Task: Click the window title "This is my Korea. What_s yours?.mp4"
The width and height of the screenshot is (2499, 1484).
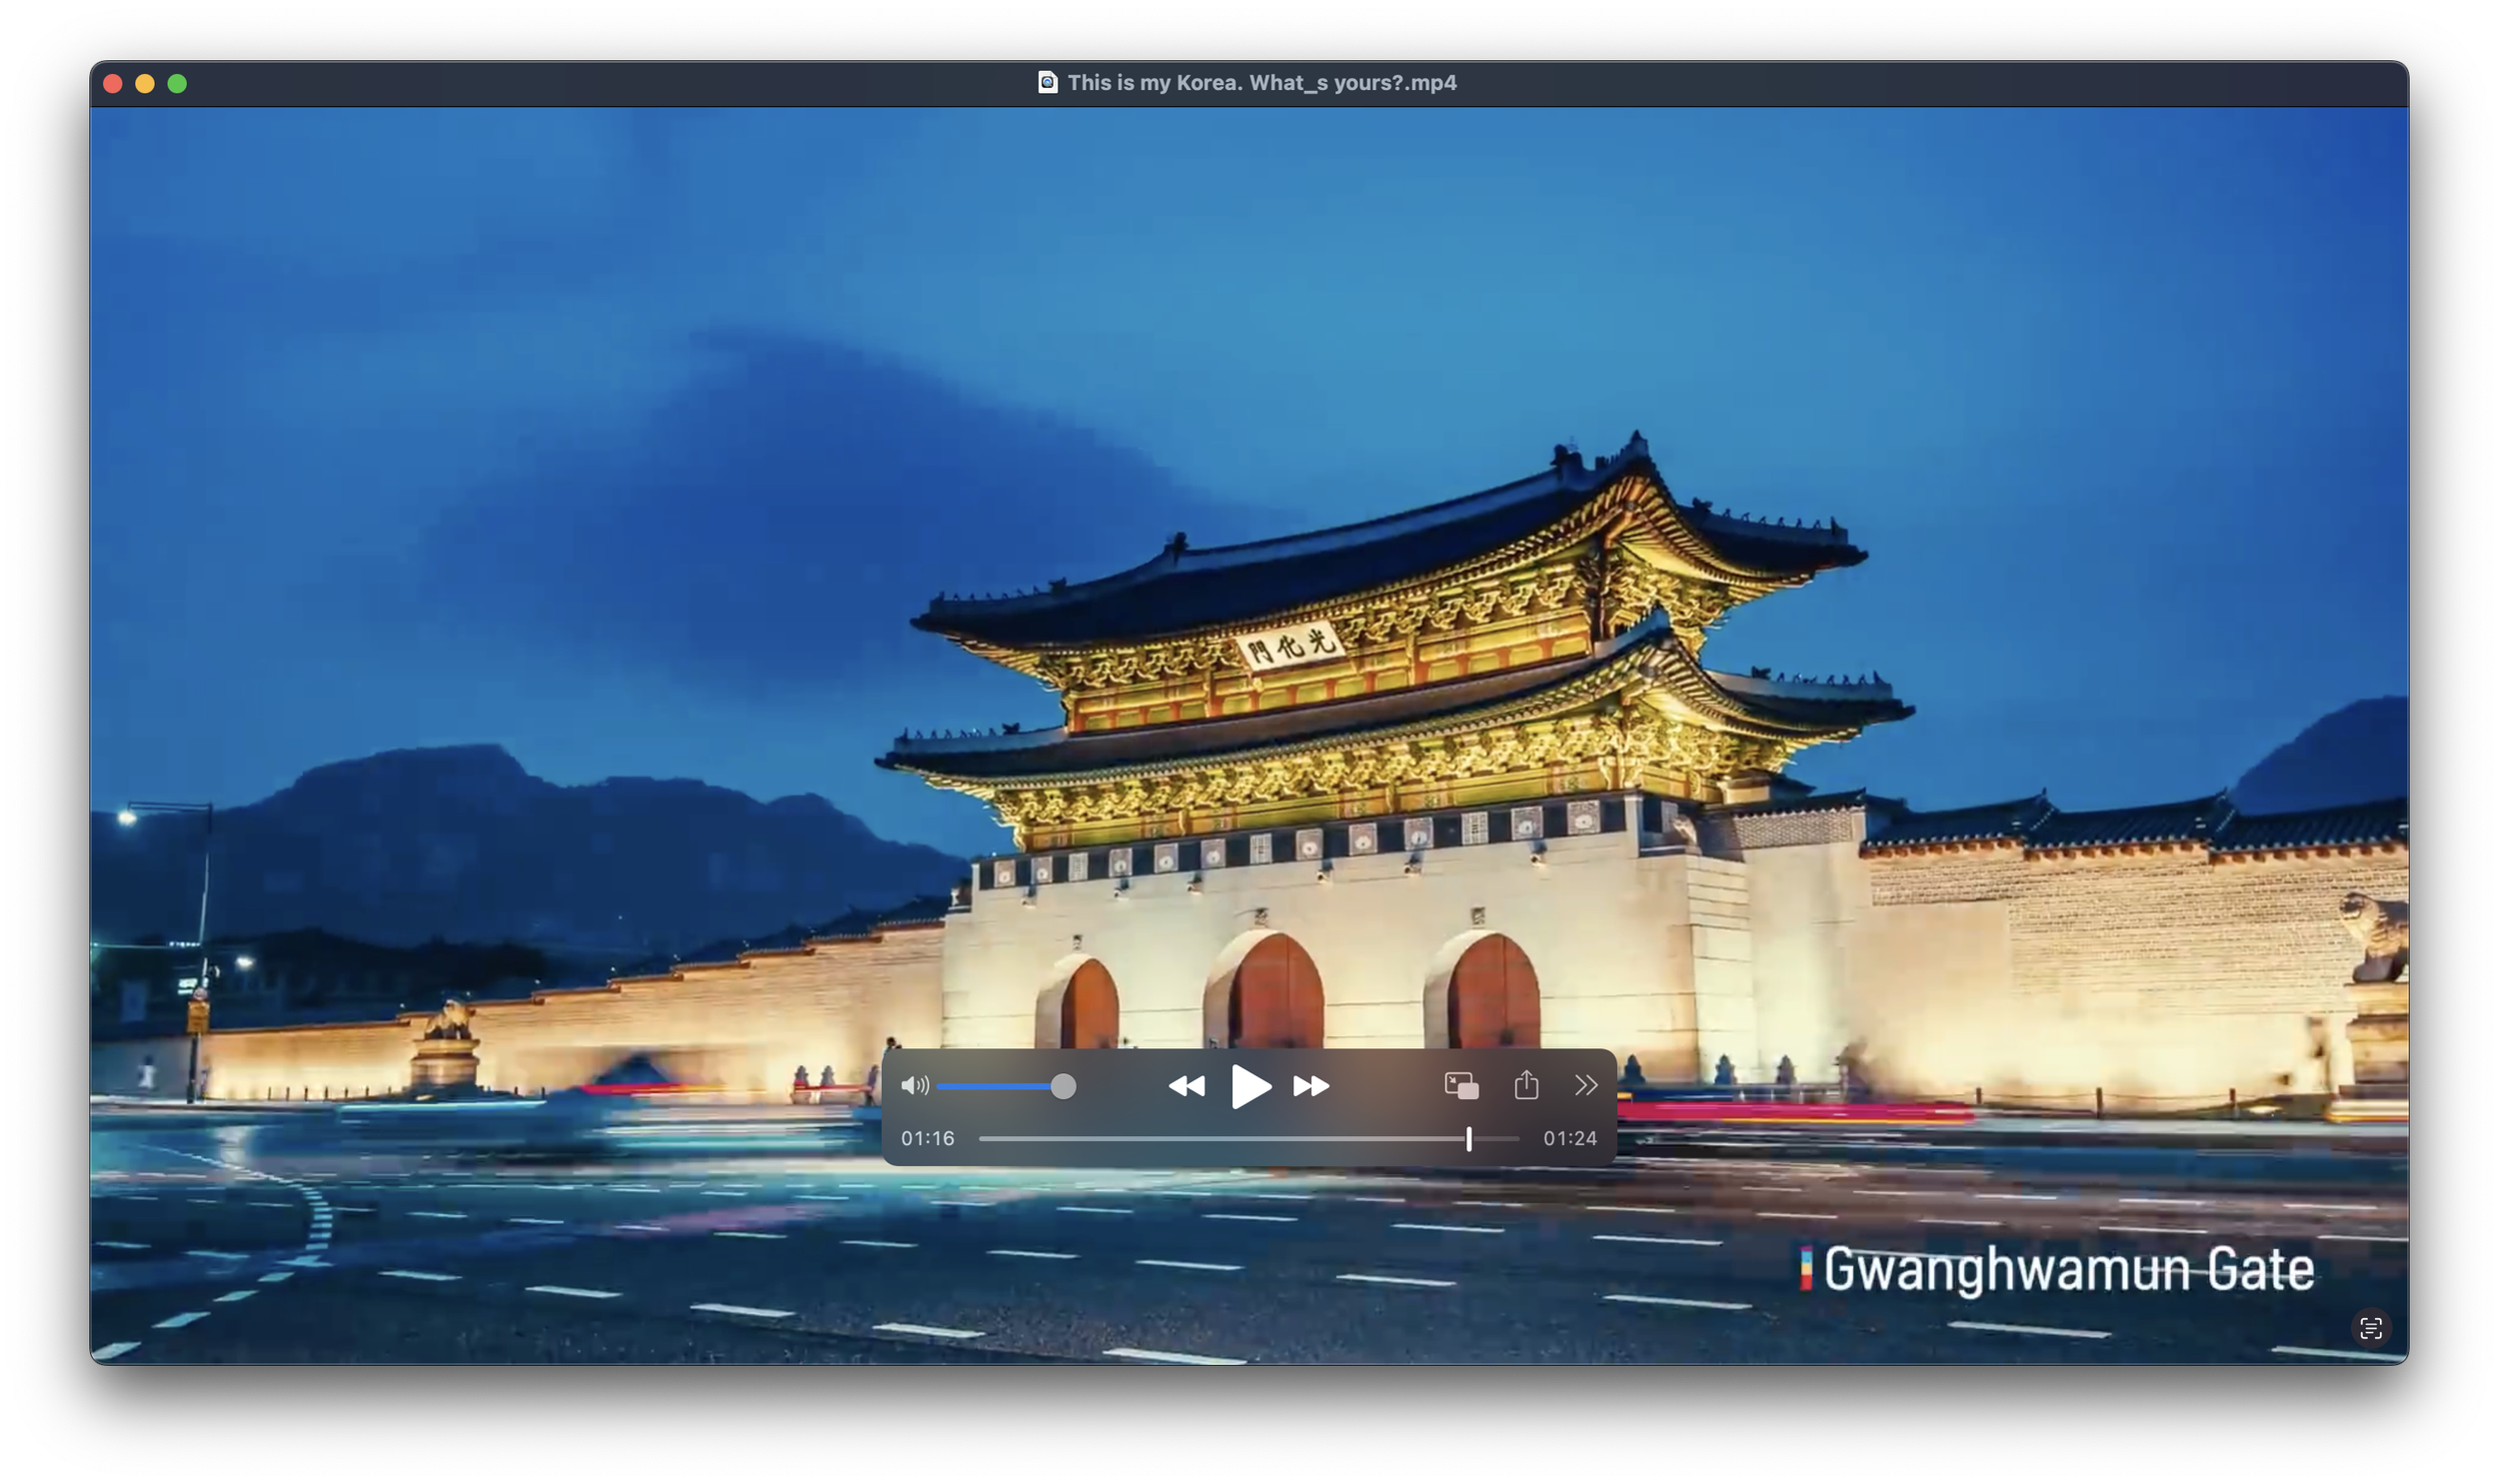Action: pyautogui.click(x=1261, y=83)
